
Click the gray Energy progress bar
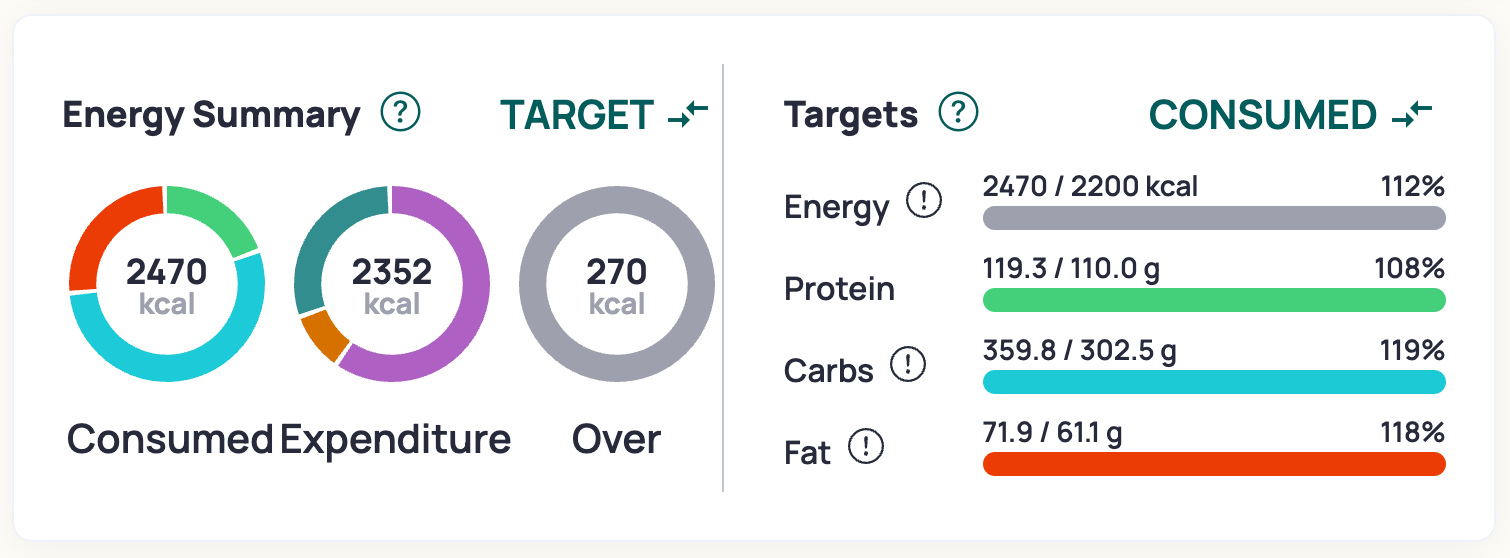(x=1214, y=218)
